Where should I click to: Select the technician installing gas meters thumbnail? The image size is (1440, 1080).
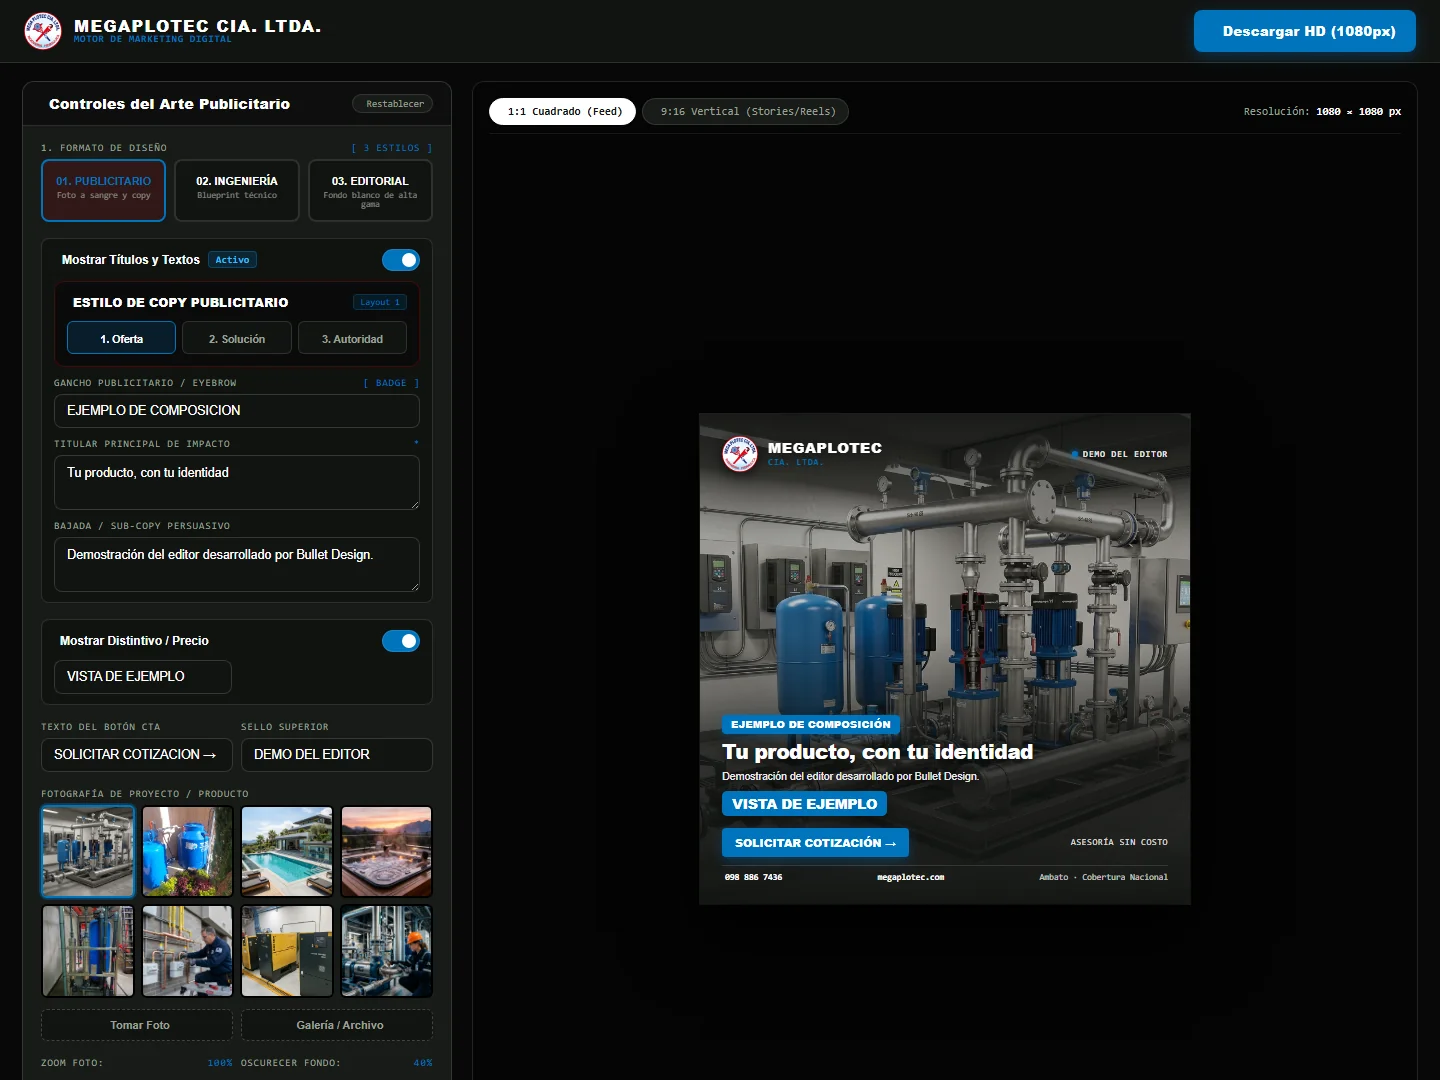click(188, 951)
